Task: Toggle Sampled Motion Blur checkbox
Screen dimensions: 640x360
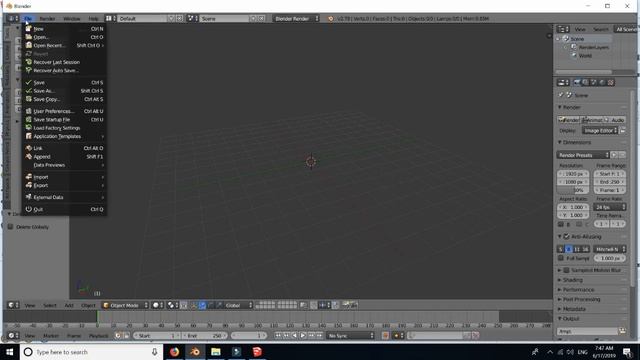Action: pos(567,270)
